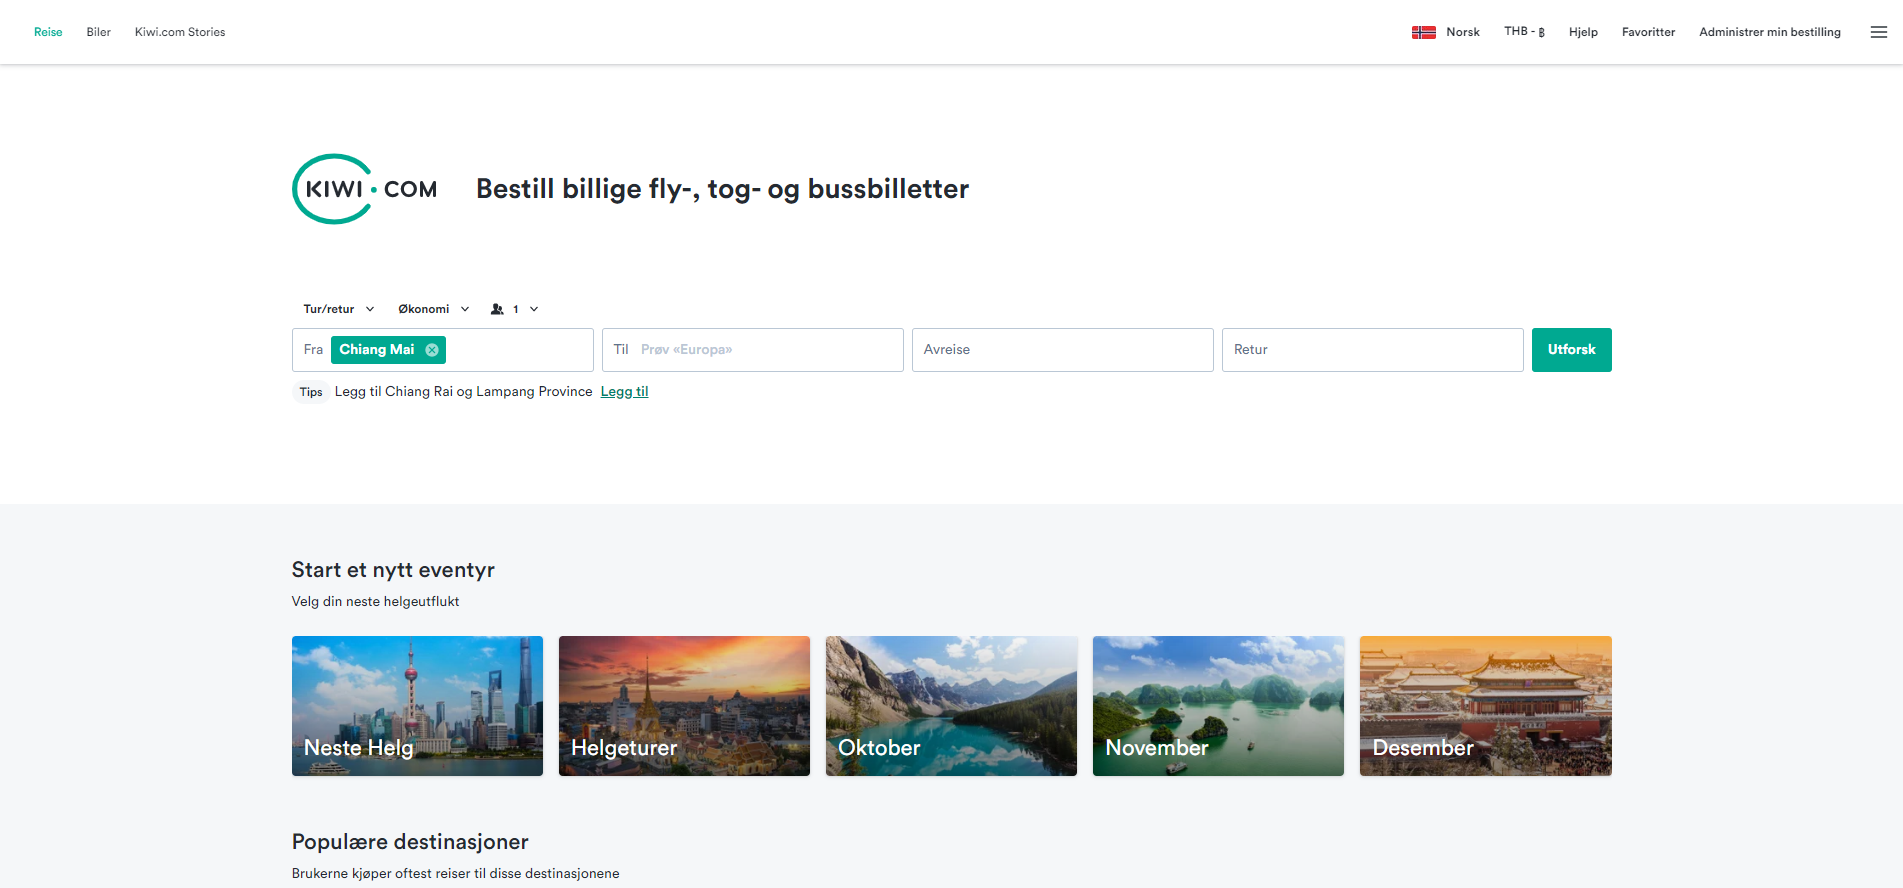
Task: Focus the Til destination input field
Action: [x=752, y=350]
